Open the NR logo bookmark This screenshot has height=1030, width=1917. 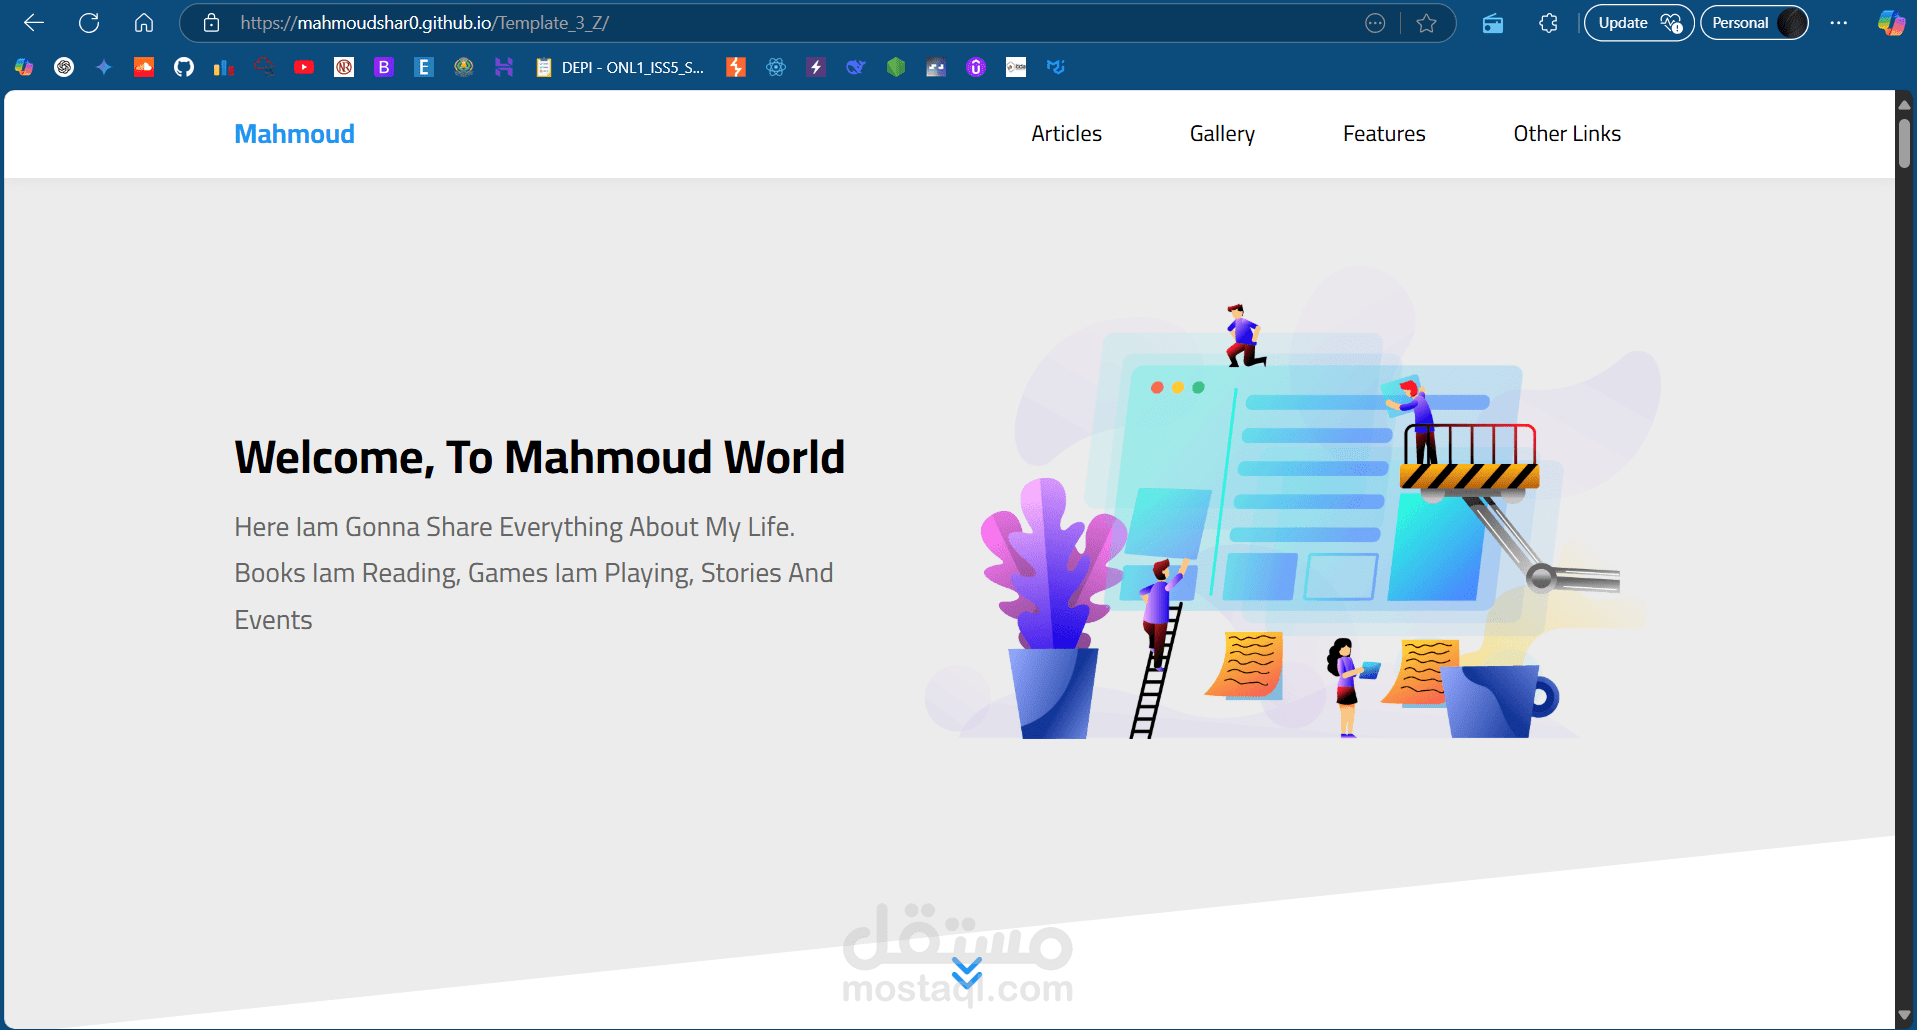coord(344,67)
